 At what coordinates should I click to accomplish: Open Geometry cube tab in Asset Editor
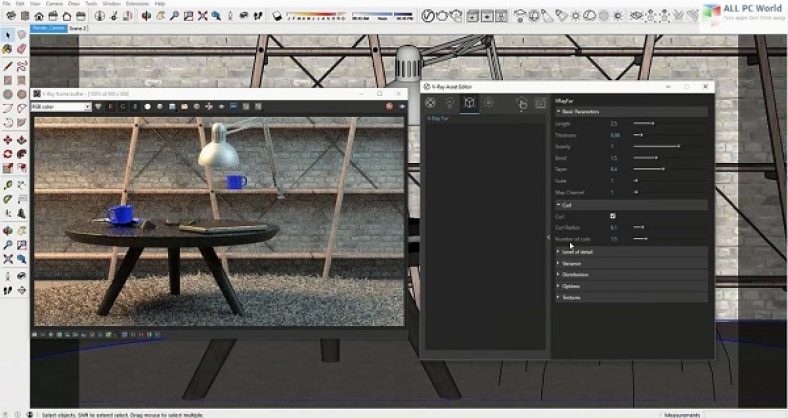[x=469, y=103]
